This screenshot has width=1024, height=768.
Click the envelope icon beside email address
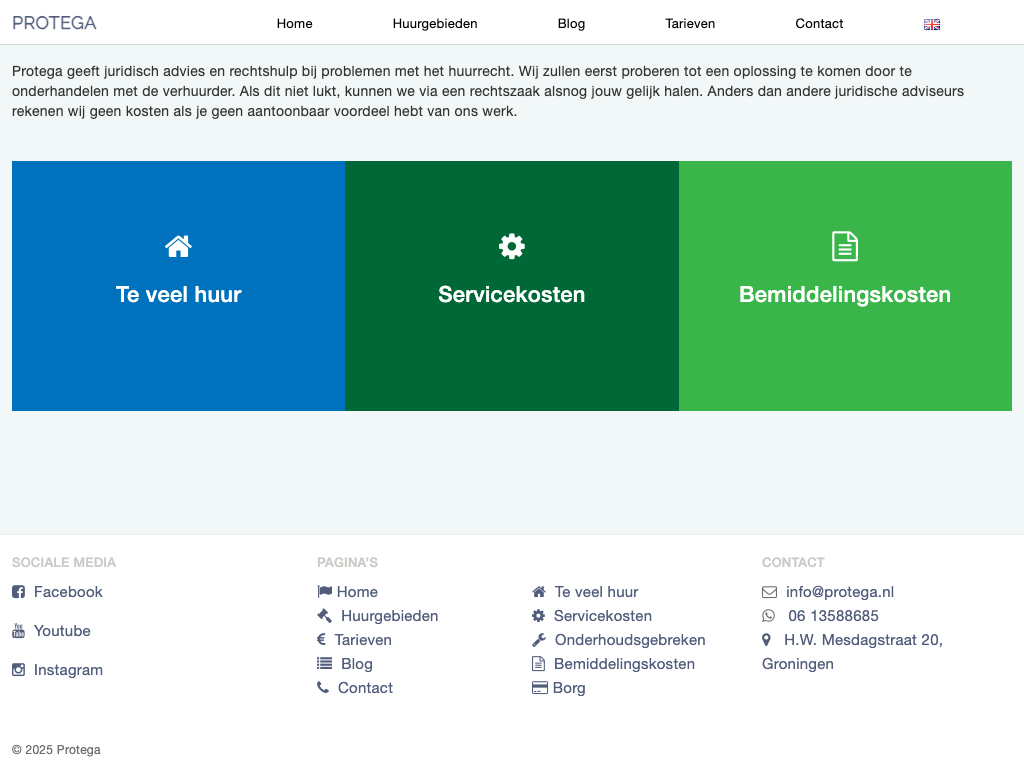[769, 592]
